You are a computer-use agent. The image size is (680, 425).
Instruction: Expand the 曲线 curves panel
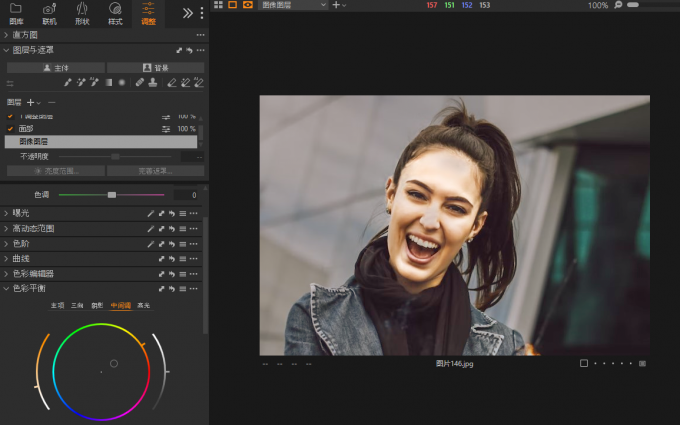click(x=6, y=258)
